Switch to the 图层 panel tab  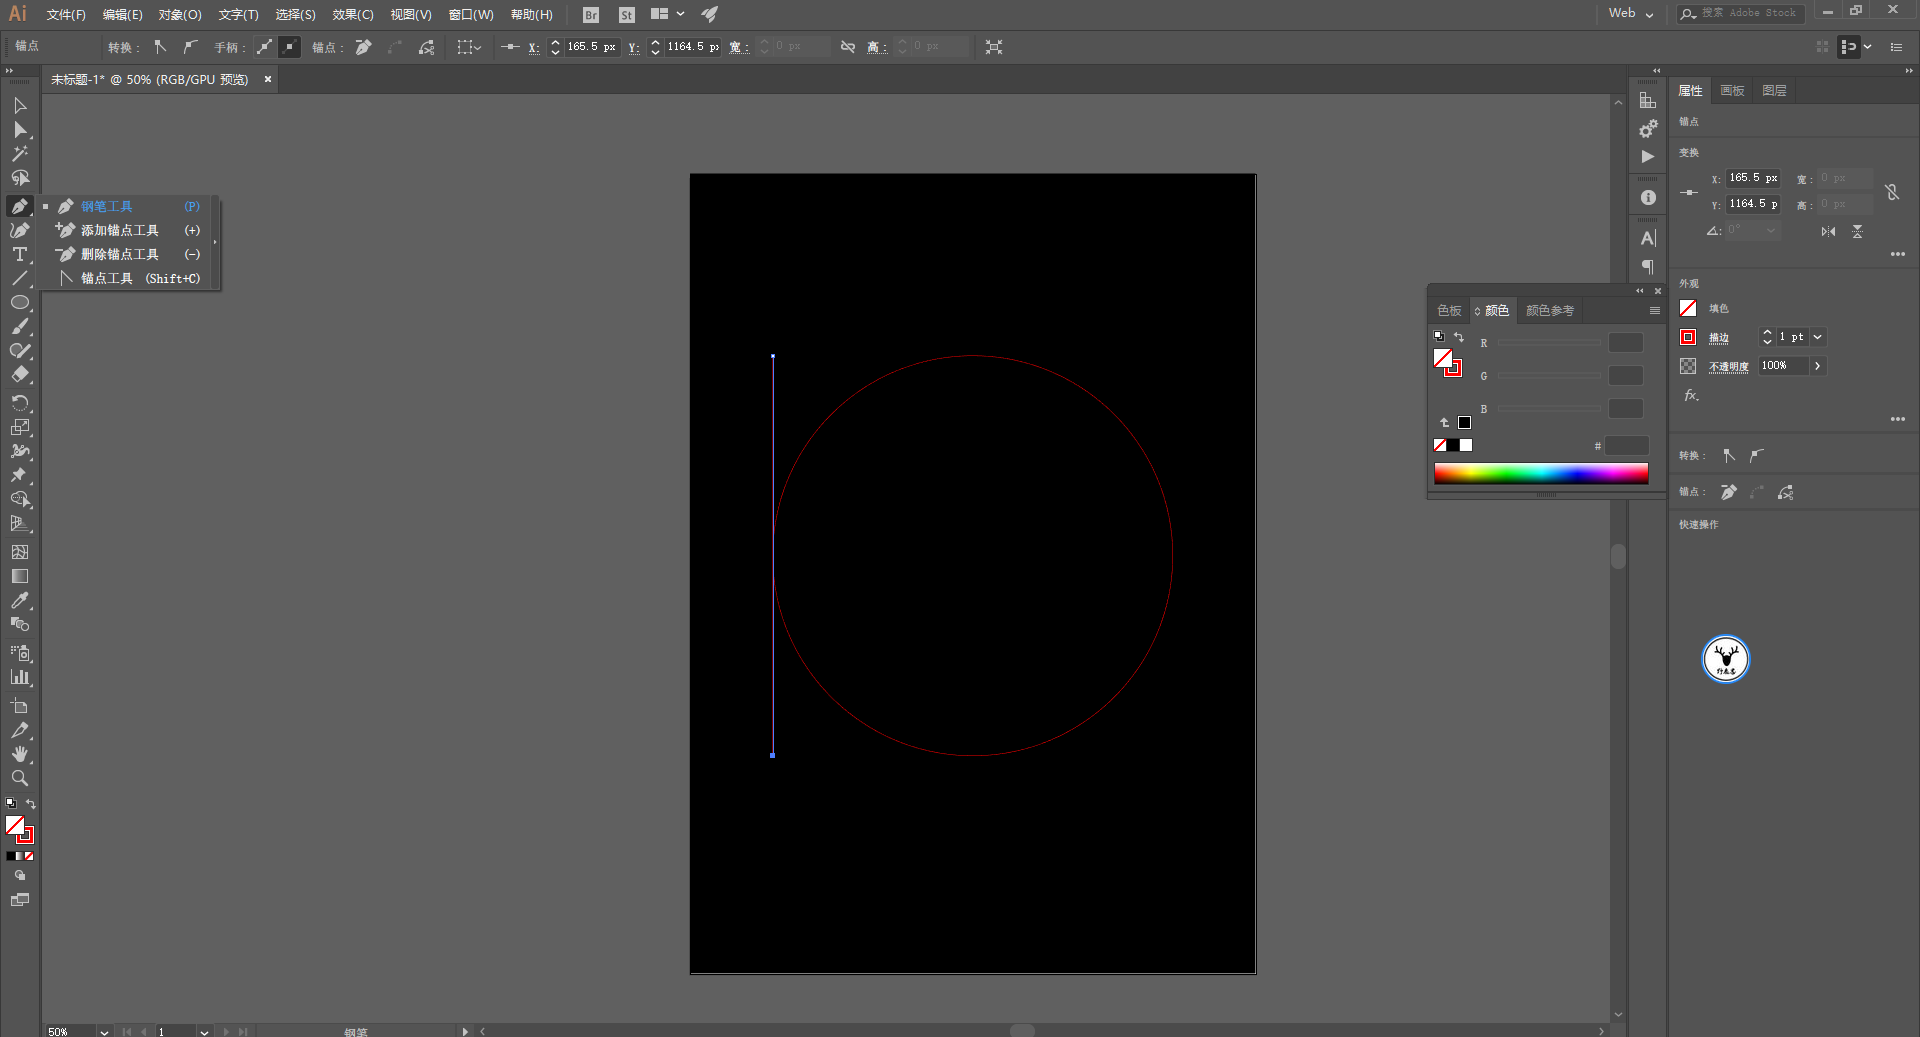(1774, 91)
